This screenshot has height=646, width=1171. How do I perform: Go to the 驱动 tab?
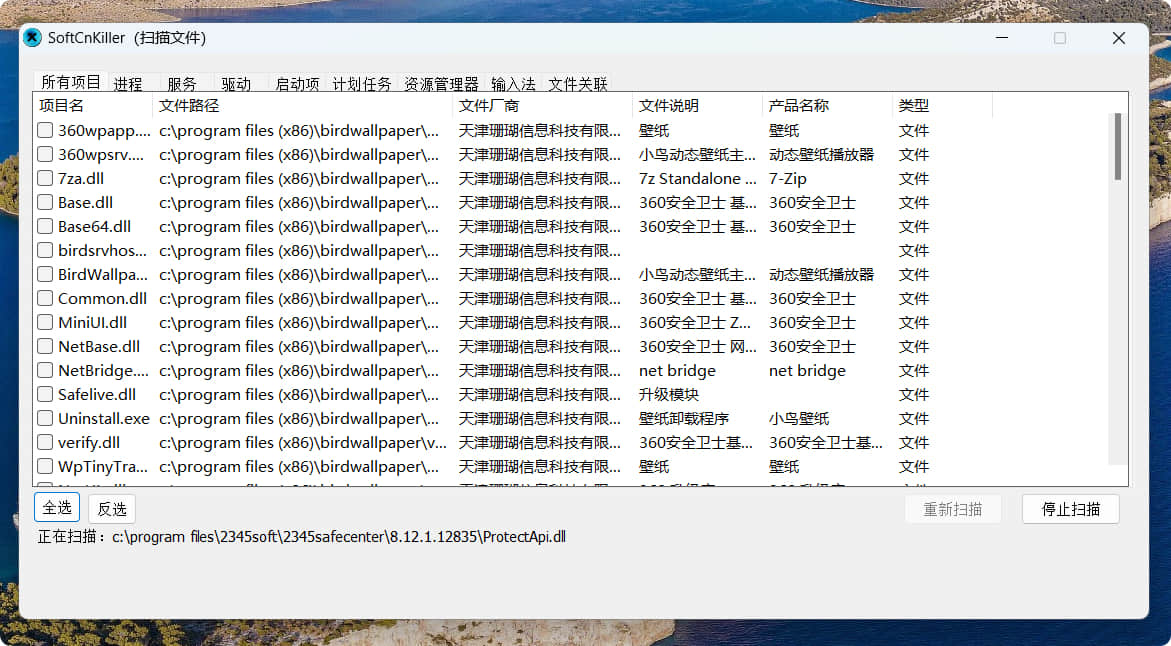[236, 84]
